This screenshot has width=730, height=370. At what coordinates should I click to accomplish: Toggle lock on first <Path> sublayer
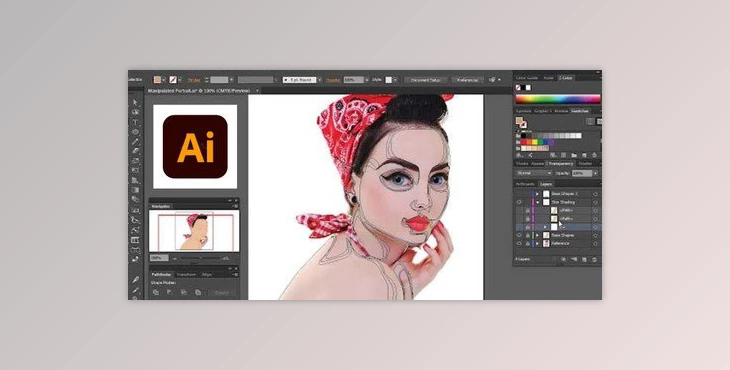[x=527, y=210]
